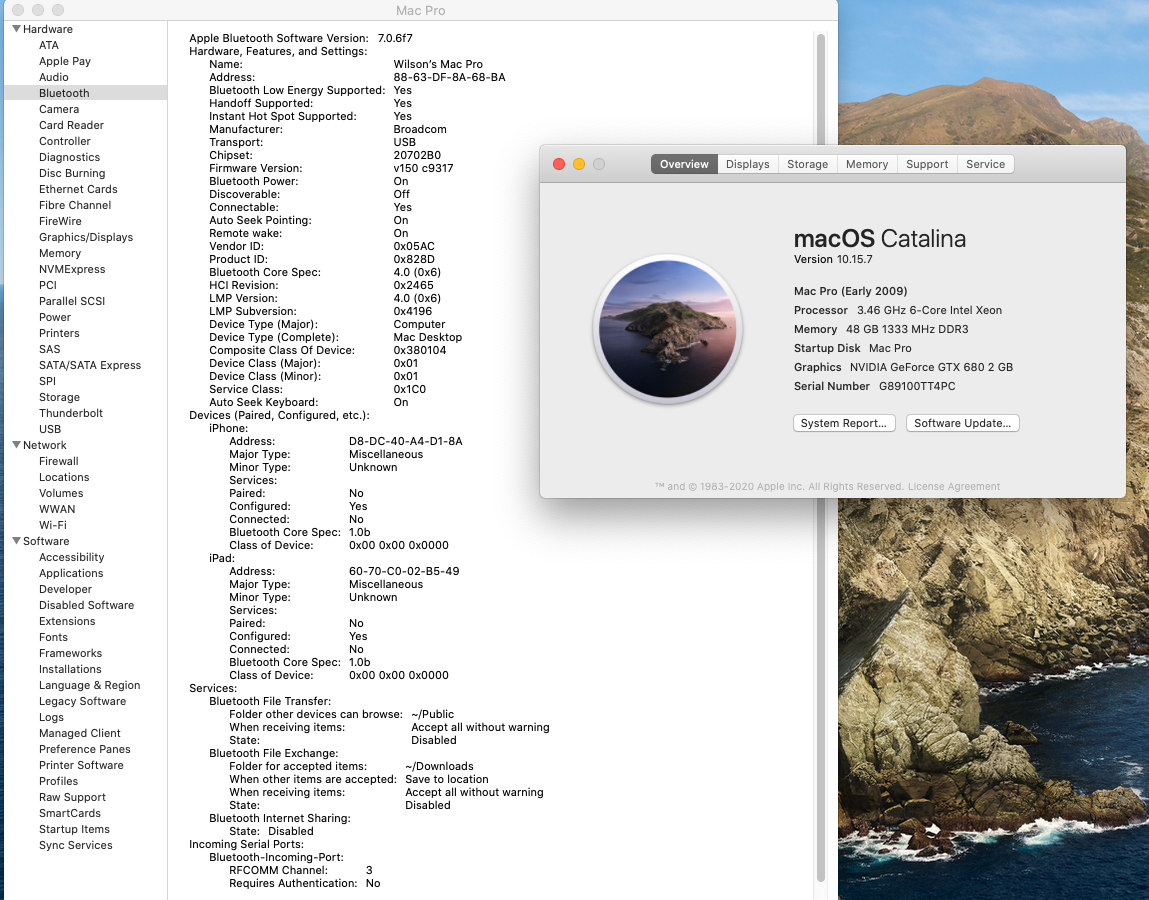Open the Memory tab in About This Mac
1149x900 pixels.
(x=867, y=164)
